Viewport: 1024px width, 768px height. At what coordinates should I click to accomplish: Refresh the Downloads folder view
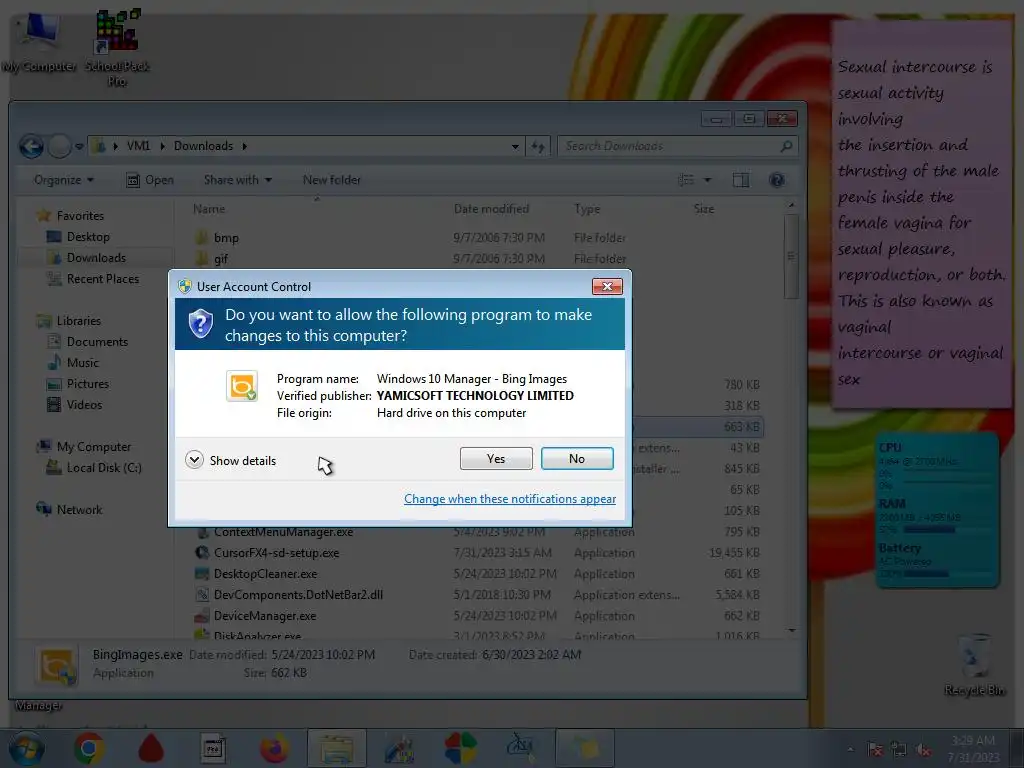click(537, 146)
